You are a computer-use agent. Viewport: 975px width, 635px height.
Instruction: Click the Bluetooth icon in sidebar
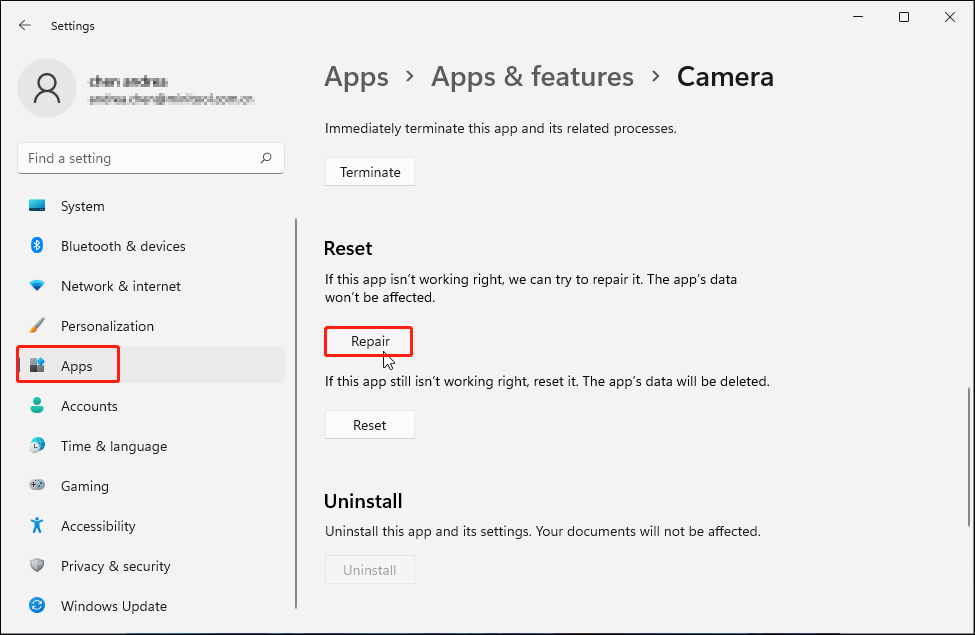37,246
